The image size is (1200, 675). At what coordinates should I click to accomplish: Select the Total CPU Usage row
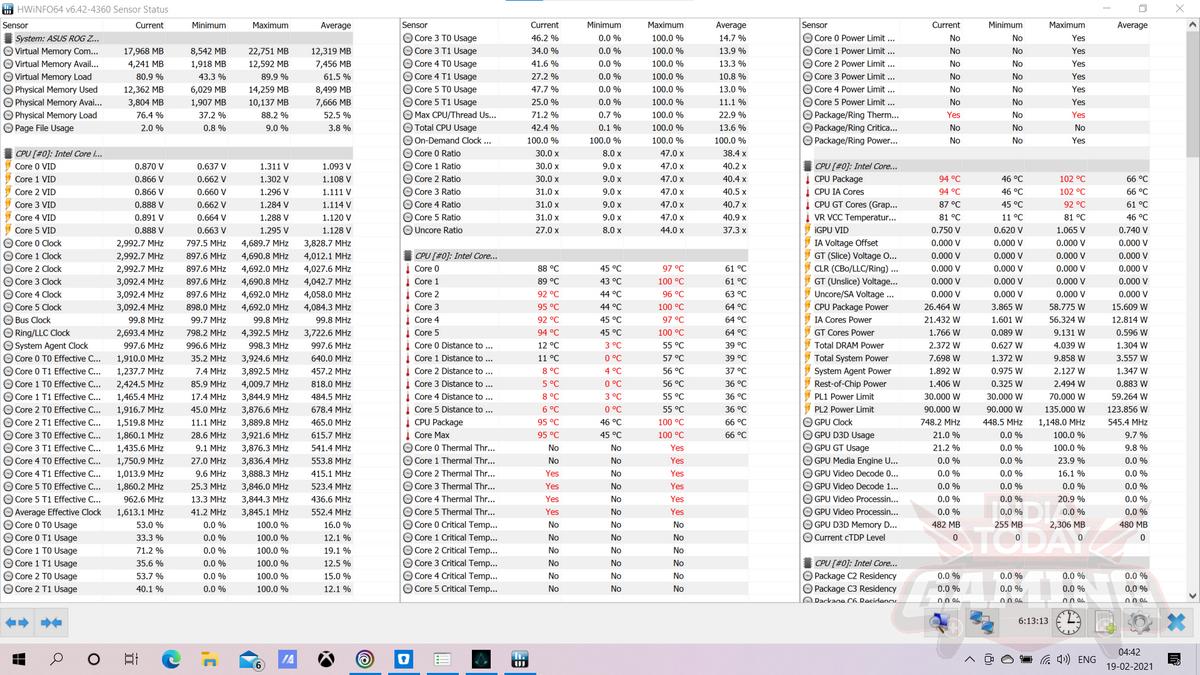tap(575, 128)
